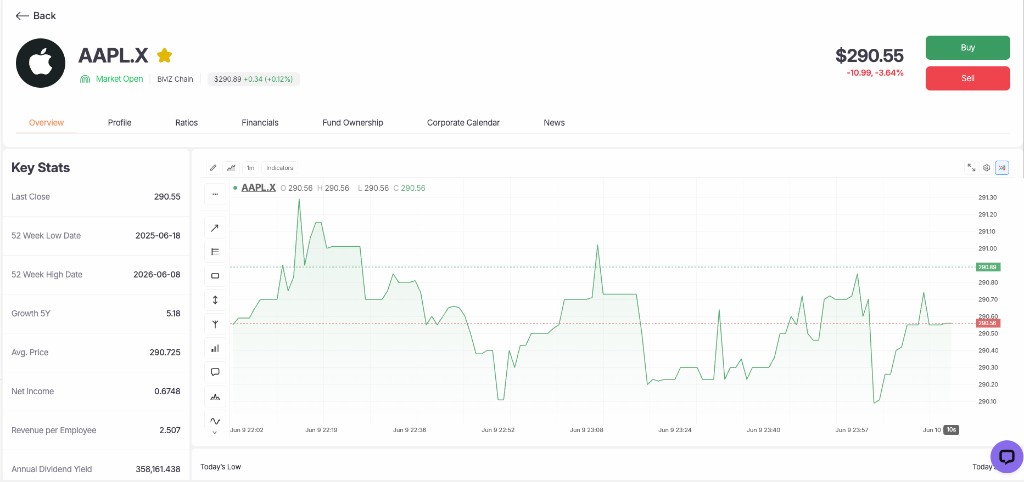Click the three-dots more tools button
This screenshot has height=482, width=1024.
(215, 194)
